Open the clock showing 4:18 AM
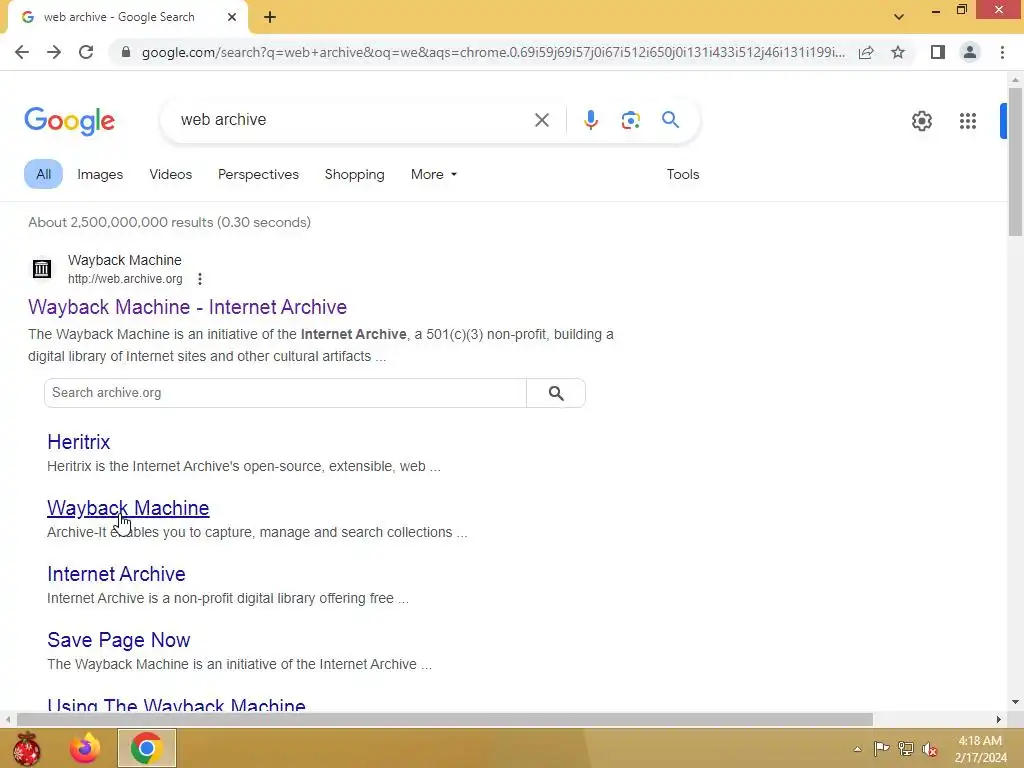Viewport: 1024px width, 768px height. 980,749
